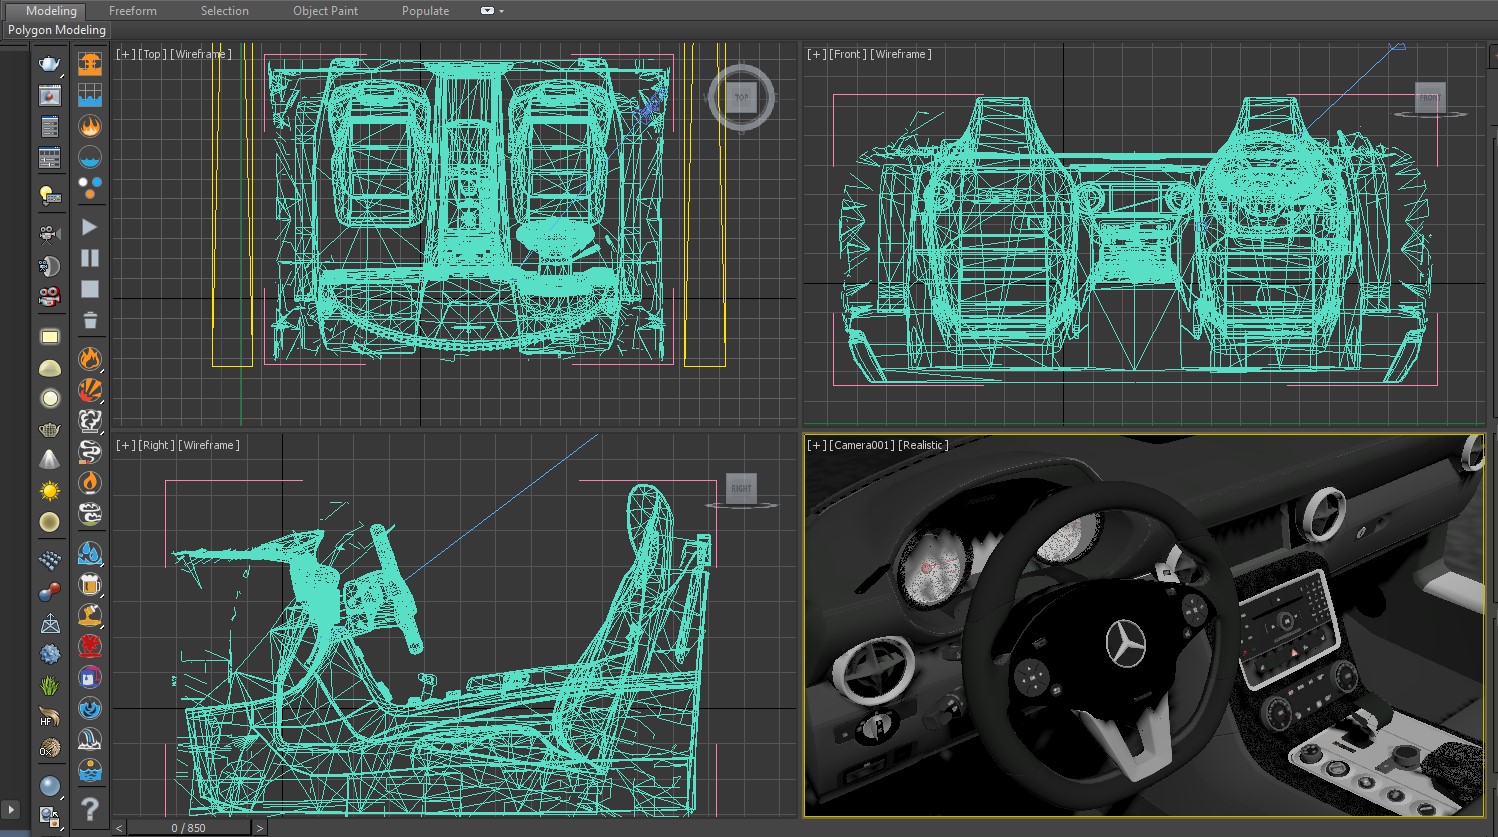The width and height of the screenshot is (1498, 837).
Task: Click the blue grid proxy icon
Action: pyautogui.click(x=50, y=561)
